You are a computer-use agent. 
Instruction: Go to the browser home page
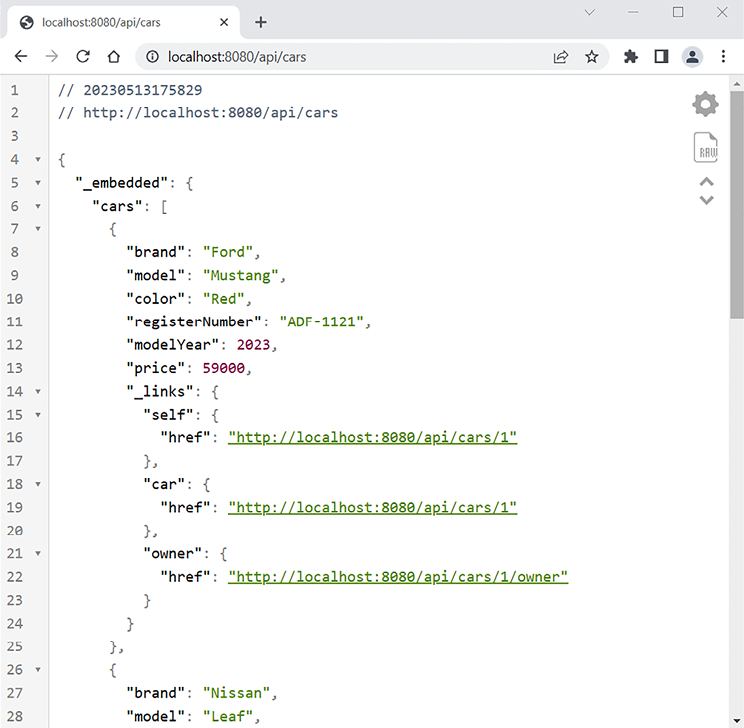coord(114,57)
